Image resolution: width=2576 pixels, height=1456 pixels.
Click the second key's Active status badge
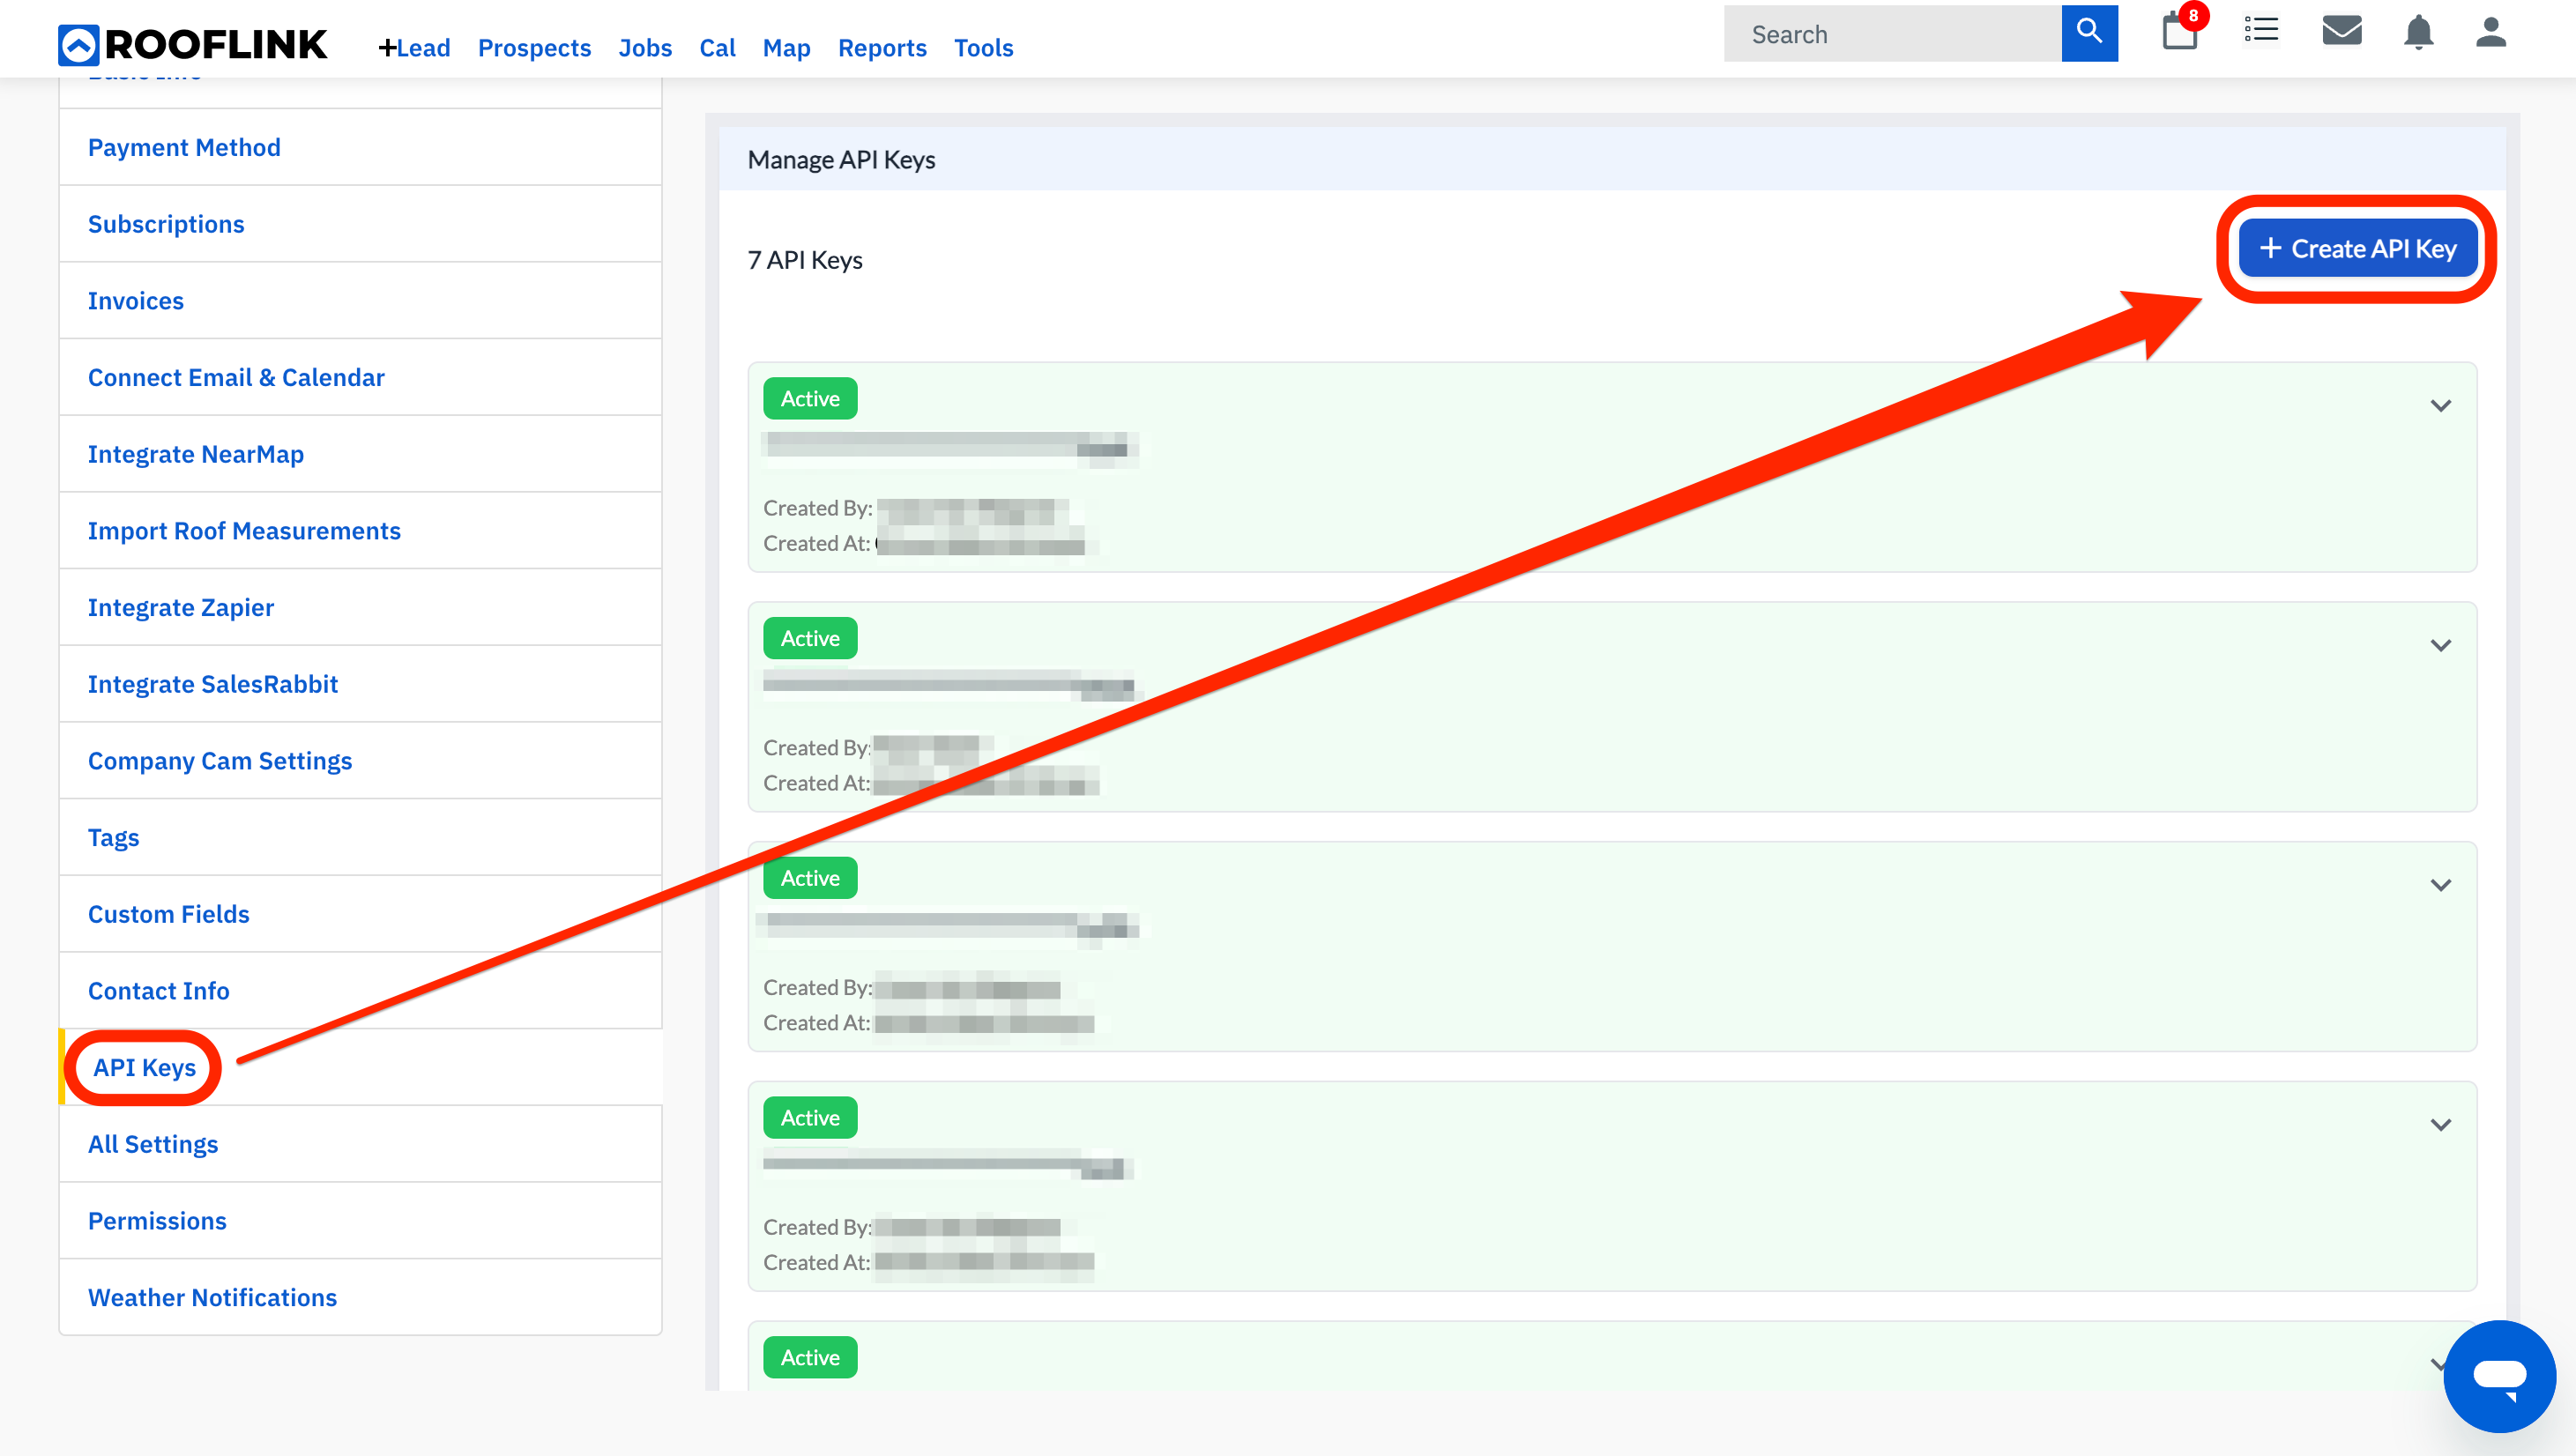[x=810, y=639]
